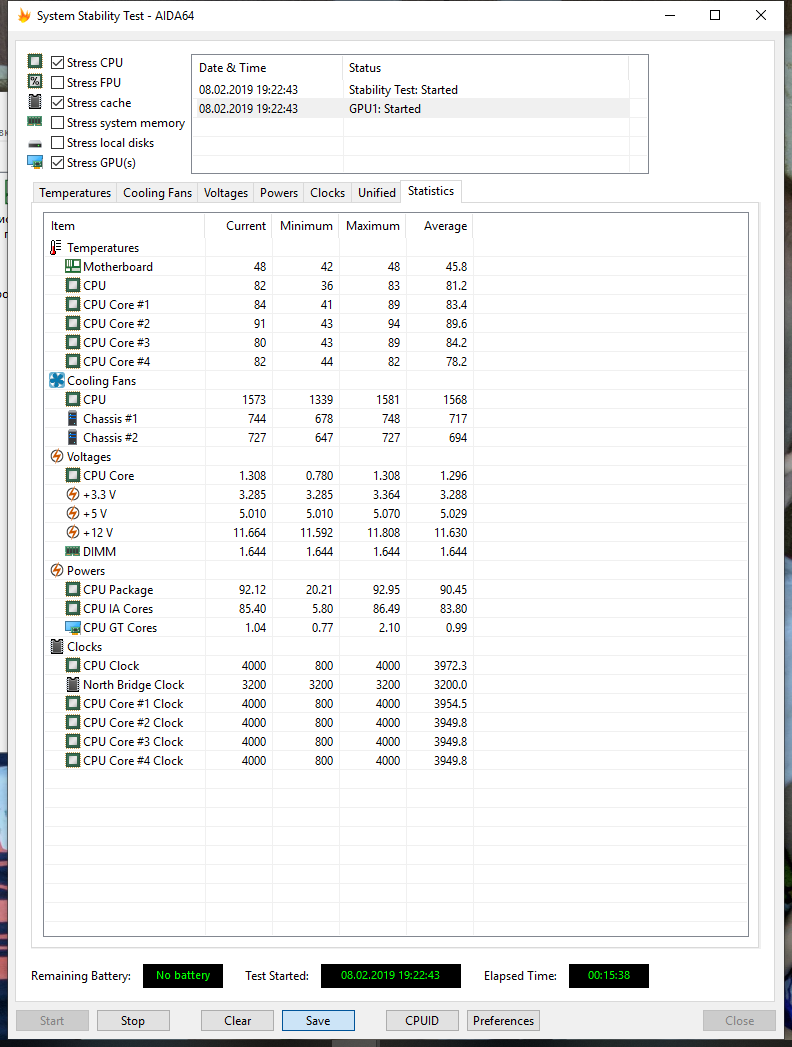This screenshot has height=1047, width=792.
Task: Click the 'No battery' indicator
Action: (x=183, y=975)
